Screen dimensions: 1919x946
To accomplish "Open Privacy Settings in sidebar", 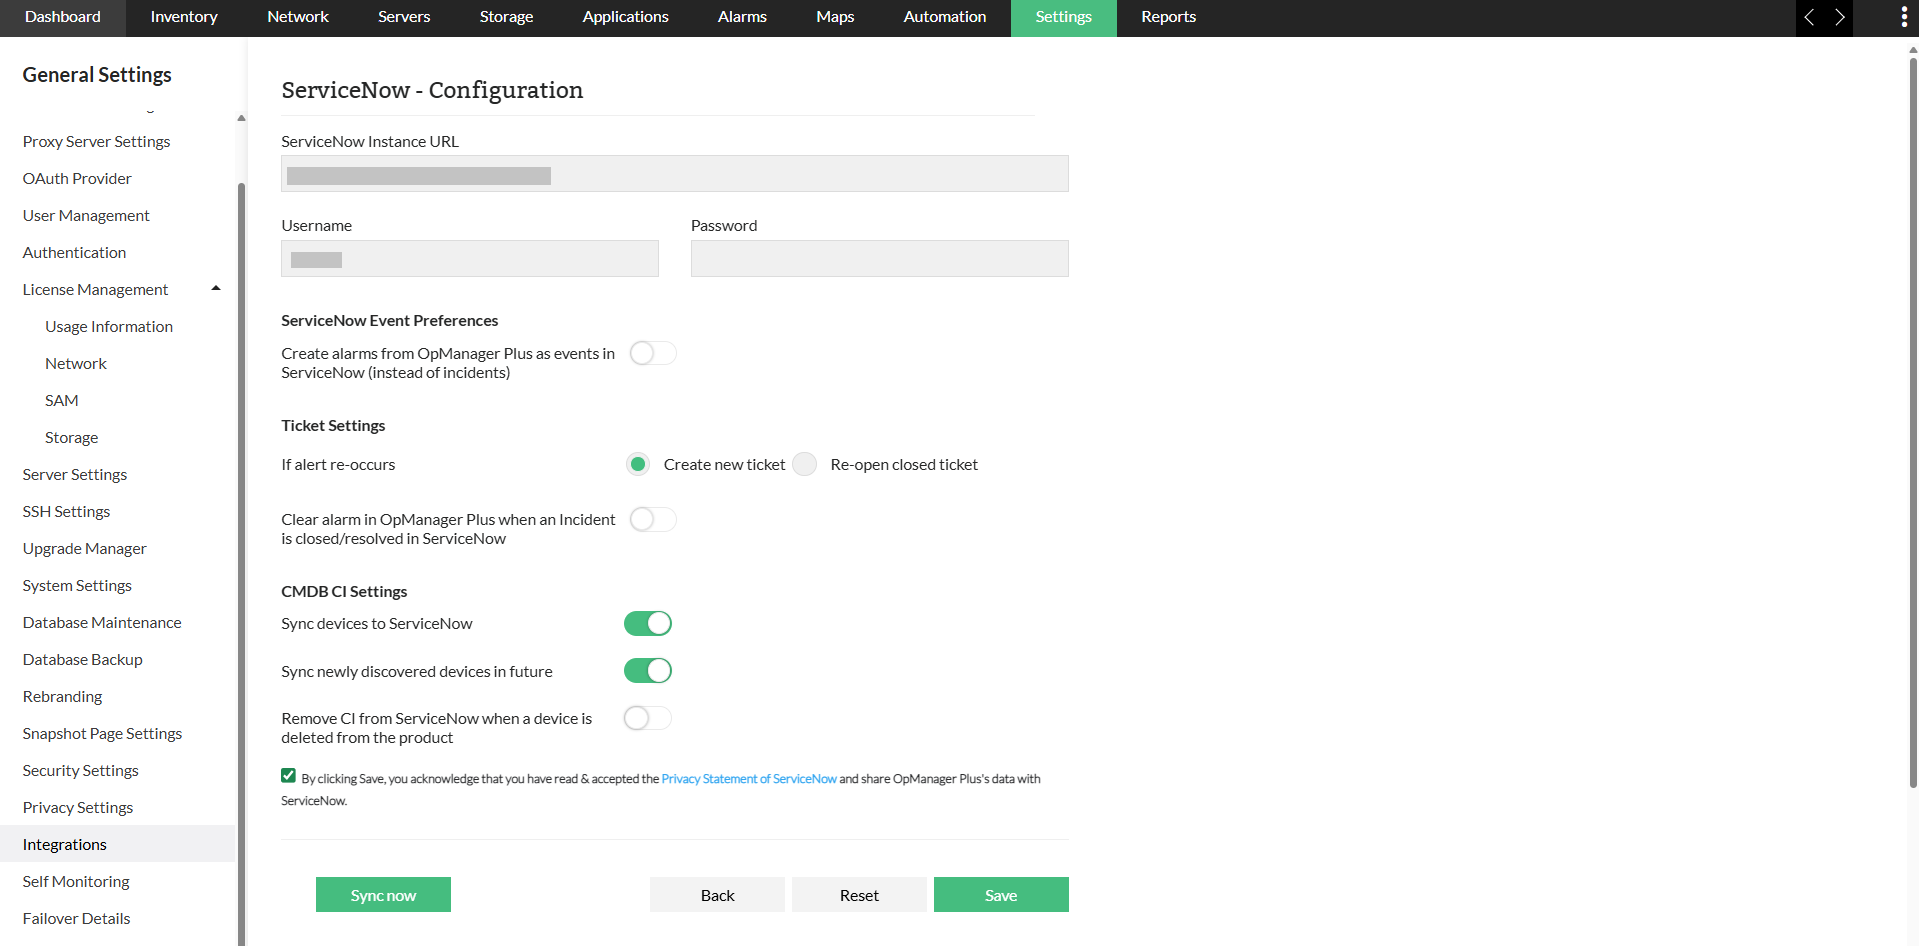I will pyautogui.click(x=78, y=807).
